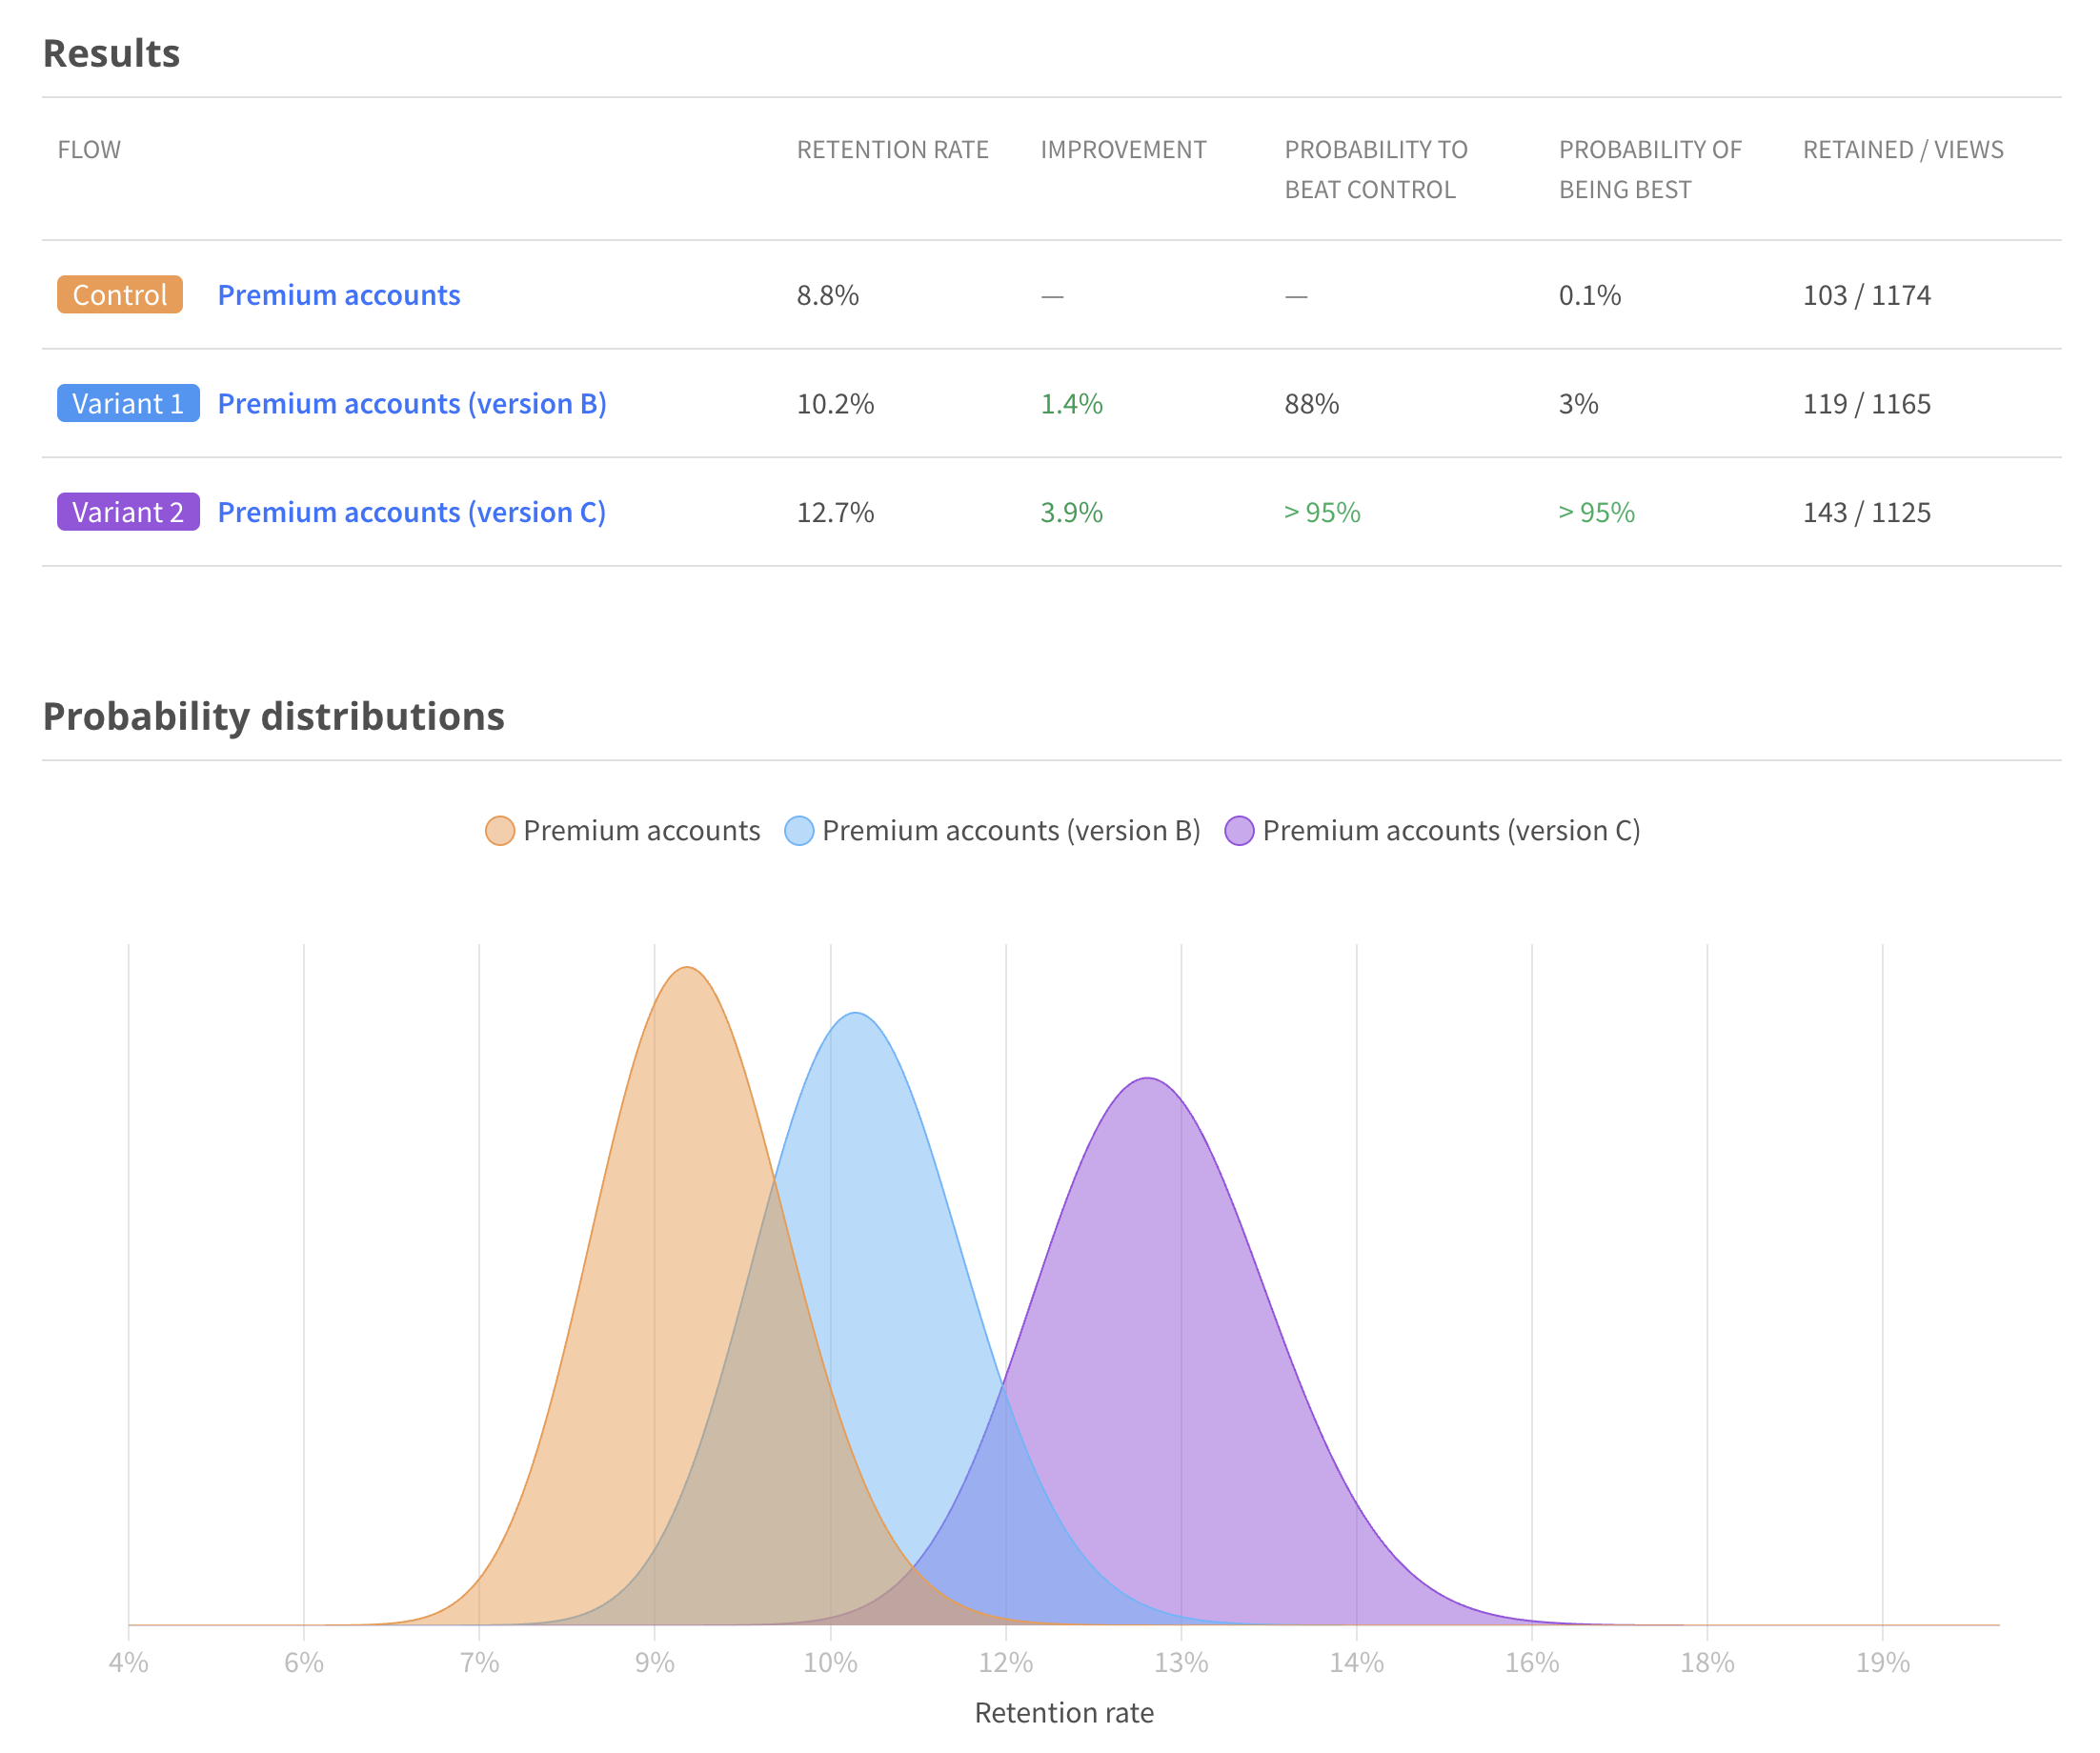
Task: Toggle the version C distribution visibility
Action: click(1451, 830)
